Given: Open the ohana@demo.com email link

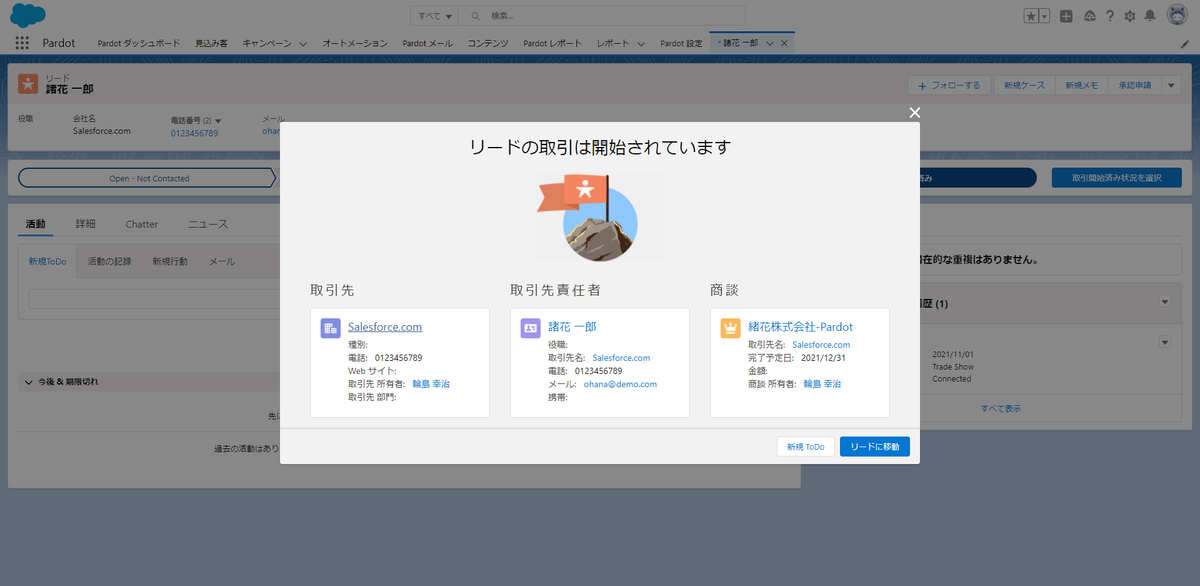Looking at the screenshot, I should tap(620, 384).
